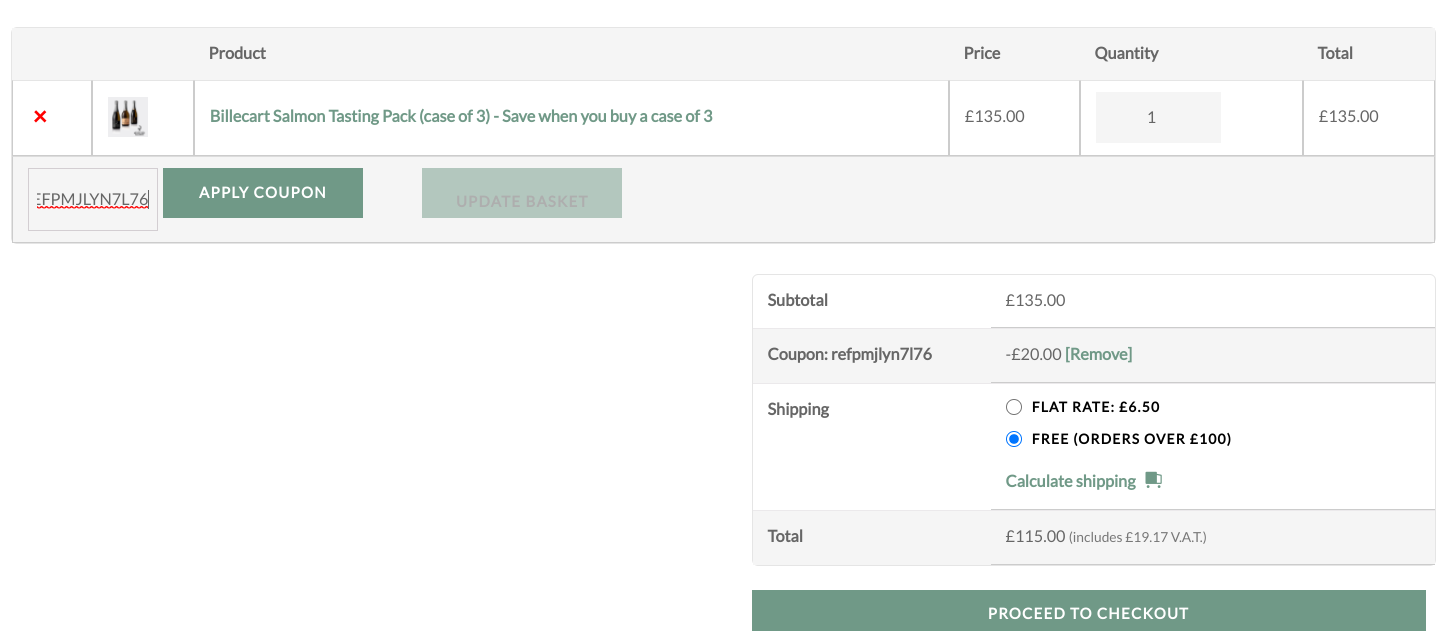Expand the Calculate shipping link
Viewport: 1445px width, 631px height.
1071,481
